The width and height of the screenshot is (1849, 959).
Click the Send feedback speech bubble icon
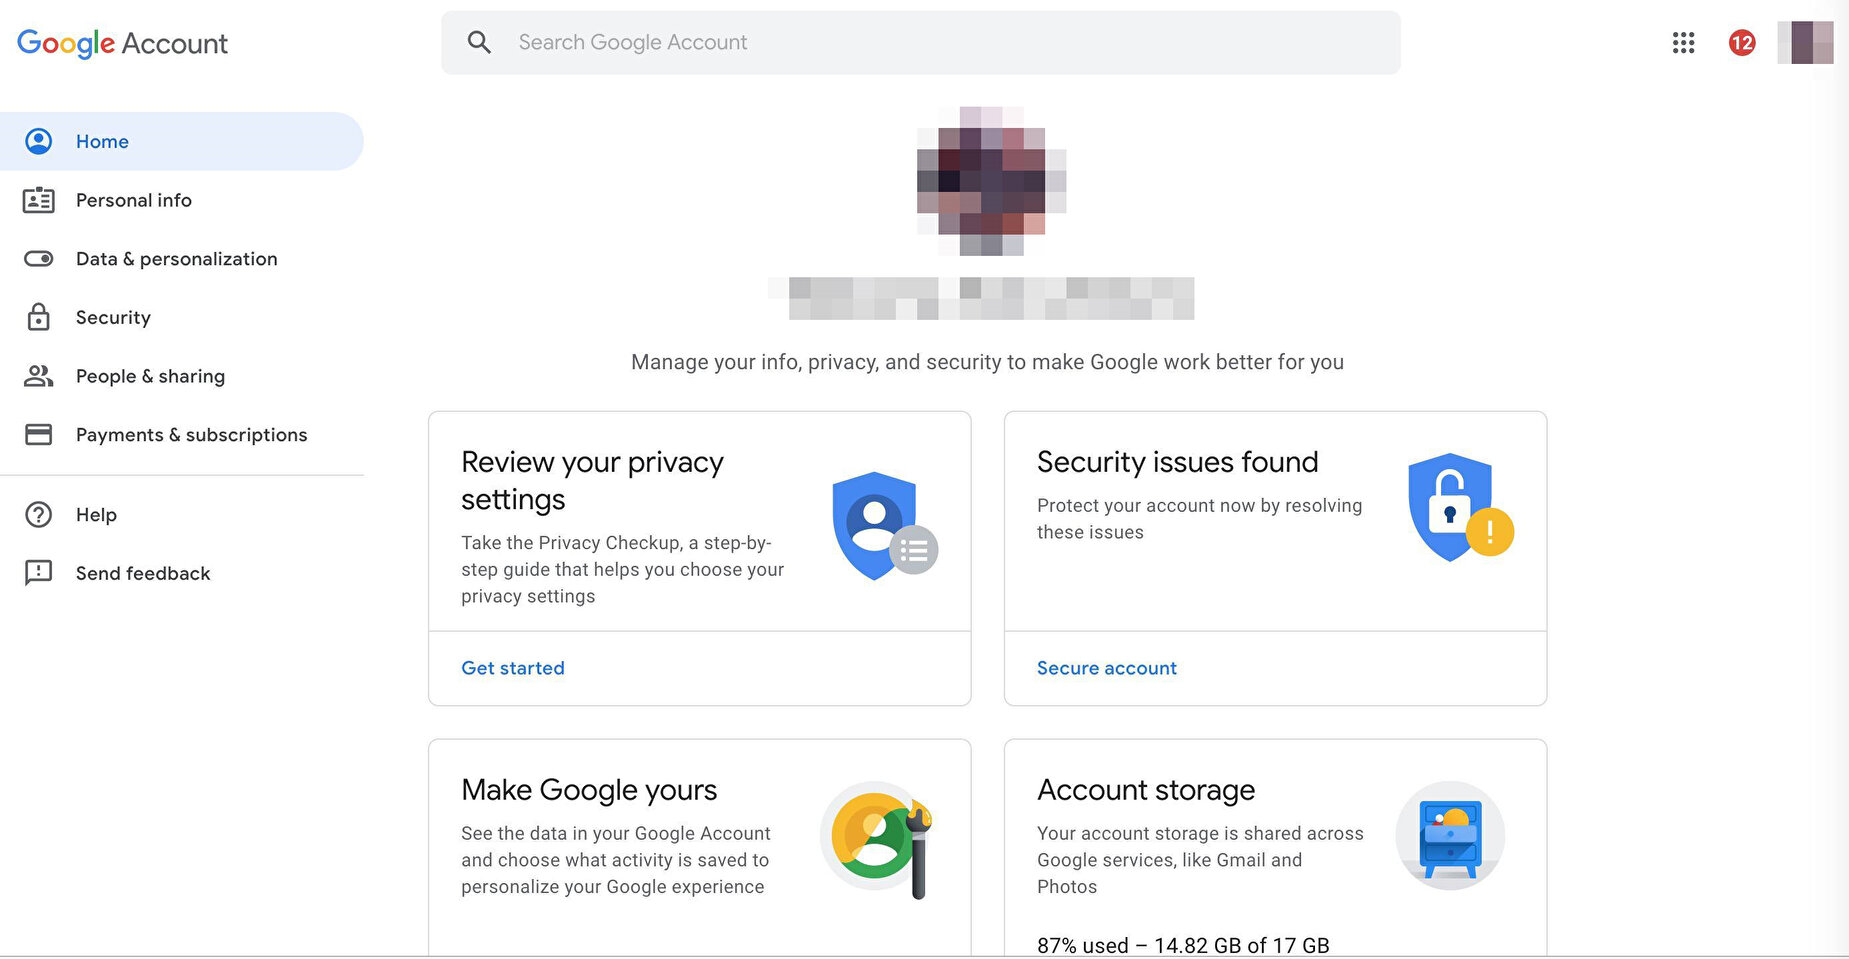coord(38,573)
